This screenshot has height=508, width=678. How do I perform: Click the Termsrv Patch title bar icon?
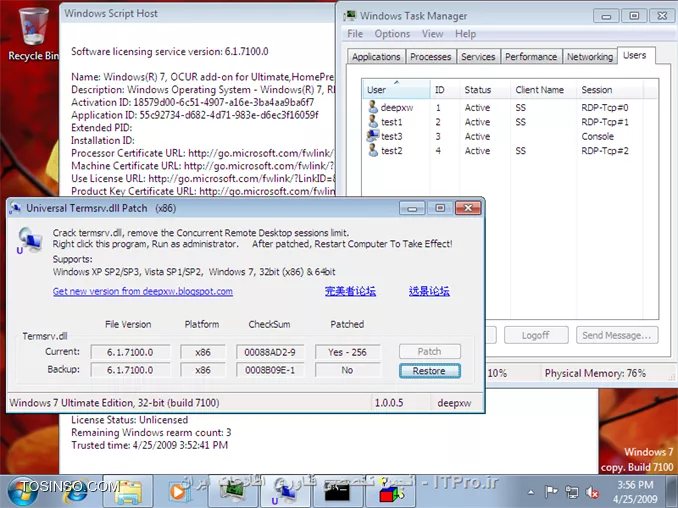tap(15, 208)
